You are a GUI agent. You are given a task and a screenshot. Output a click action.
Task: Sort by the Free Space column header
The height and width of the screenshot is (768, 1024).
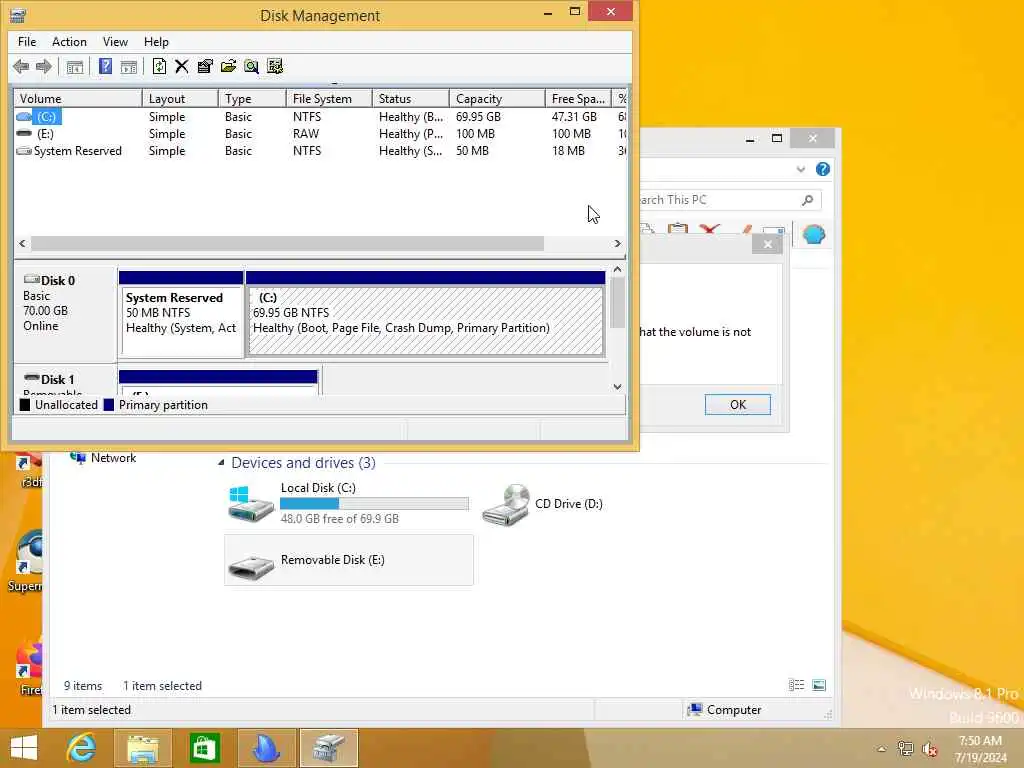pyautogui.click(x=578, y=99)
